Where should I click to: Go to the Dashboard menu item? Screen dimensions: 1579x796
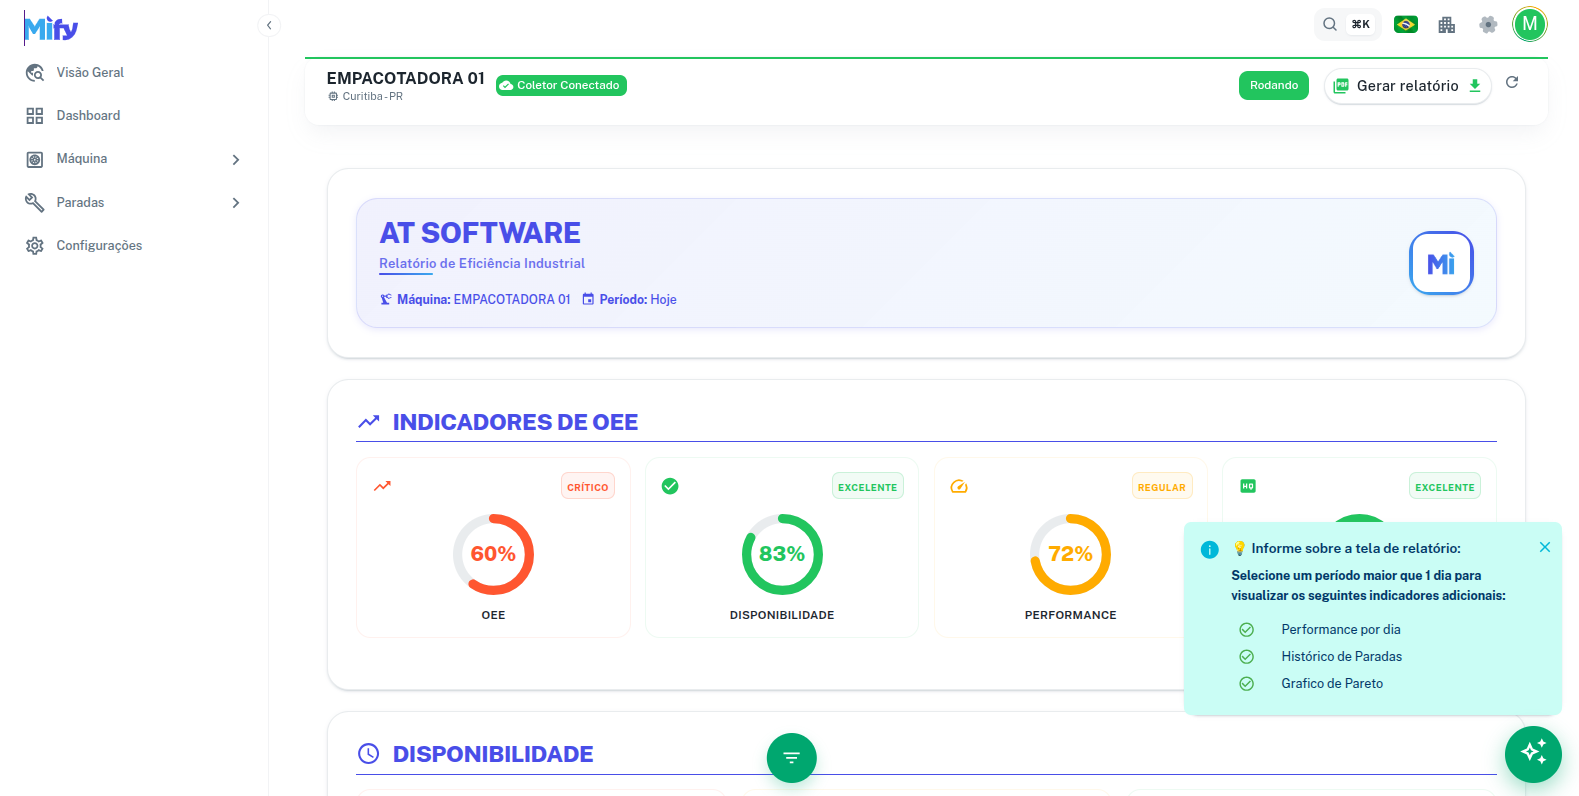88,116
